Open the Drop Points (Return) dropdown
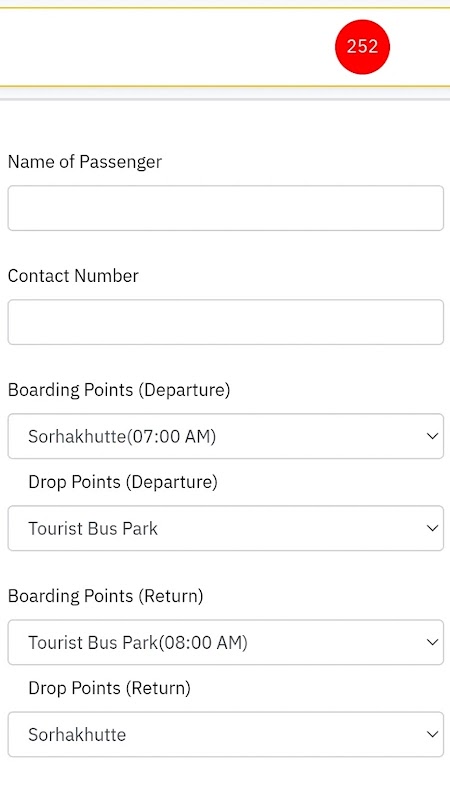450x800 pixels. 226,734
